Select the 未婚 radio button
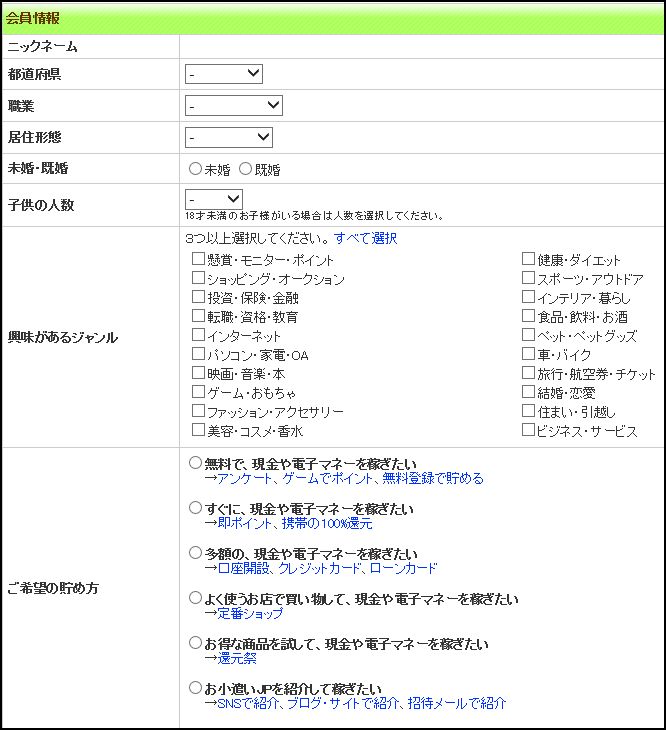The image size is (666, 730). click(x=195, y=169)
